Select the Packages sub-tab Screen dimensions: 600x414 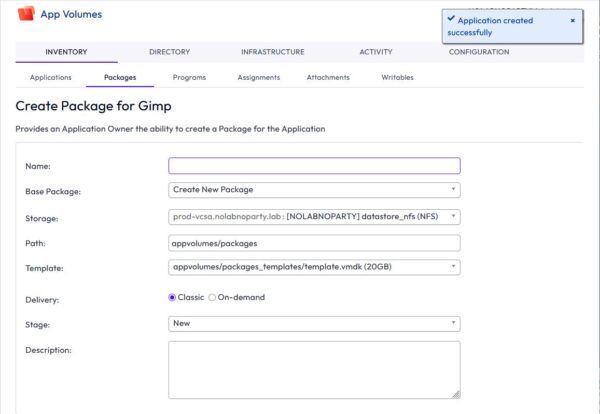(120, 77)
